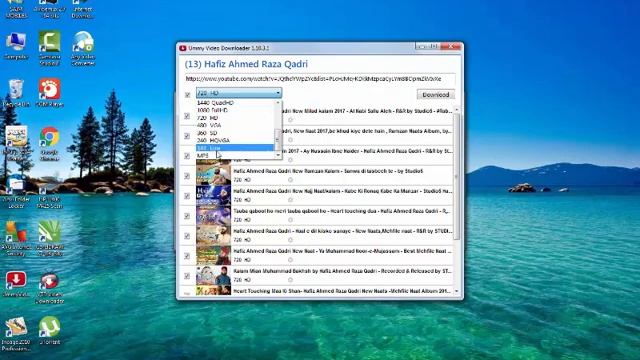The width and height of the screenshot is (640, 360).
Task: Click the Kalam Mian Muhammad Bakhsh thumbnail
Action: [213, 275]
